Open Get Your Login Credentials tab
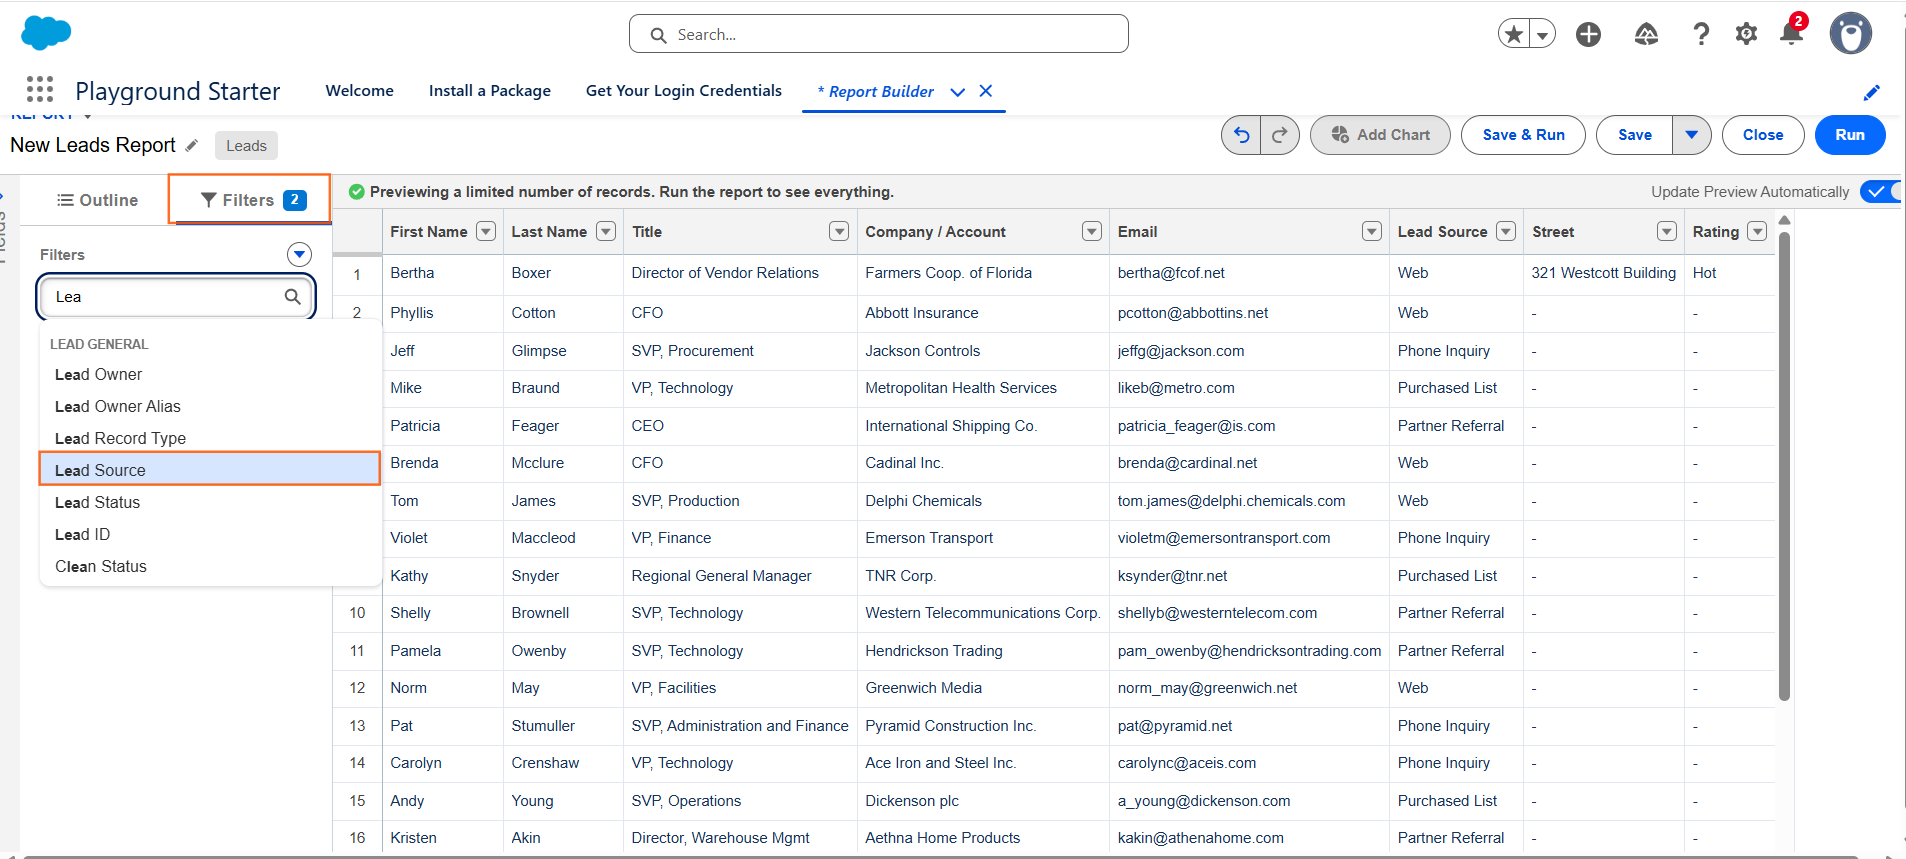Viewport: 1906px width, 859px height. tap(684, 91)
